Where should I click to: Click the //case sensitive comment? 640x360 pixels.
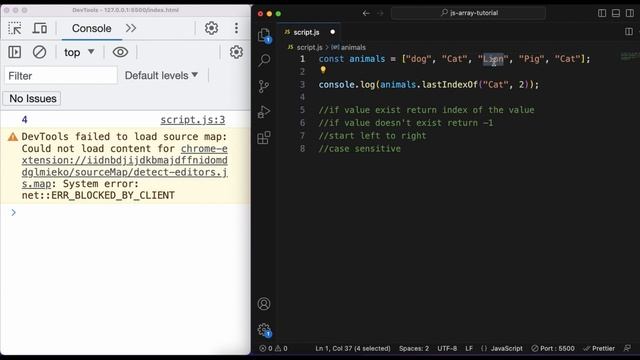pos(360,149)
